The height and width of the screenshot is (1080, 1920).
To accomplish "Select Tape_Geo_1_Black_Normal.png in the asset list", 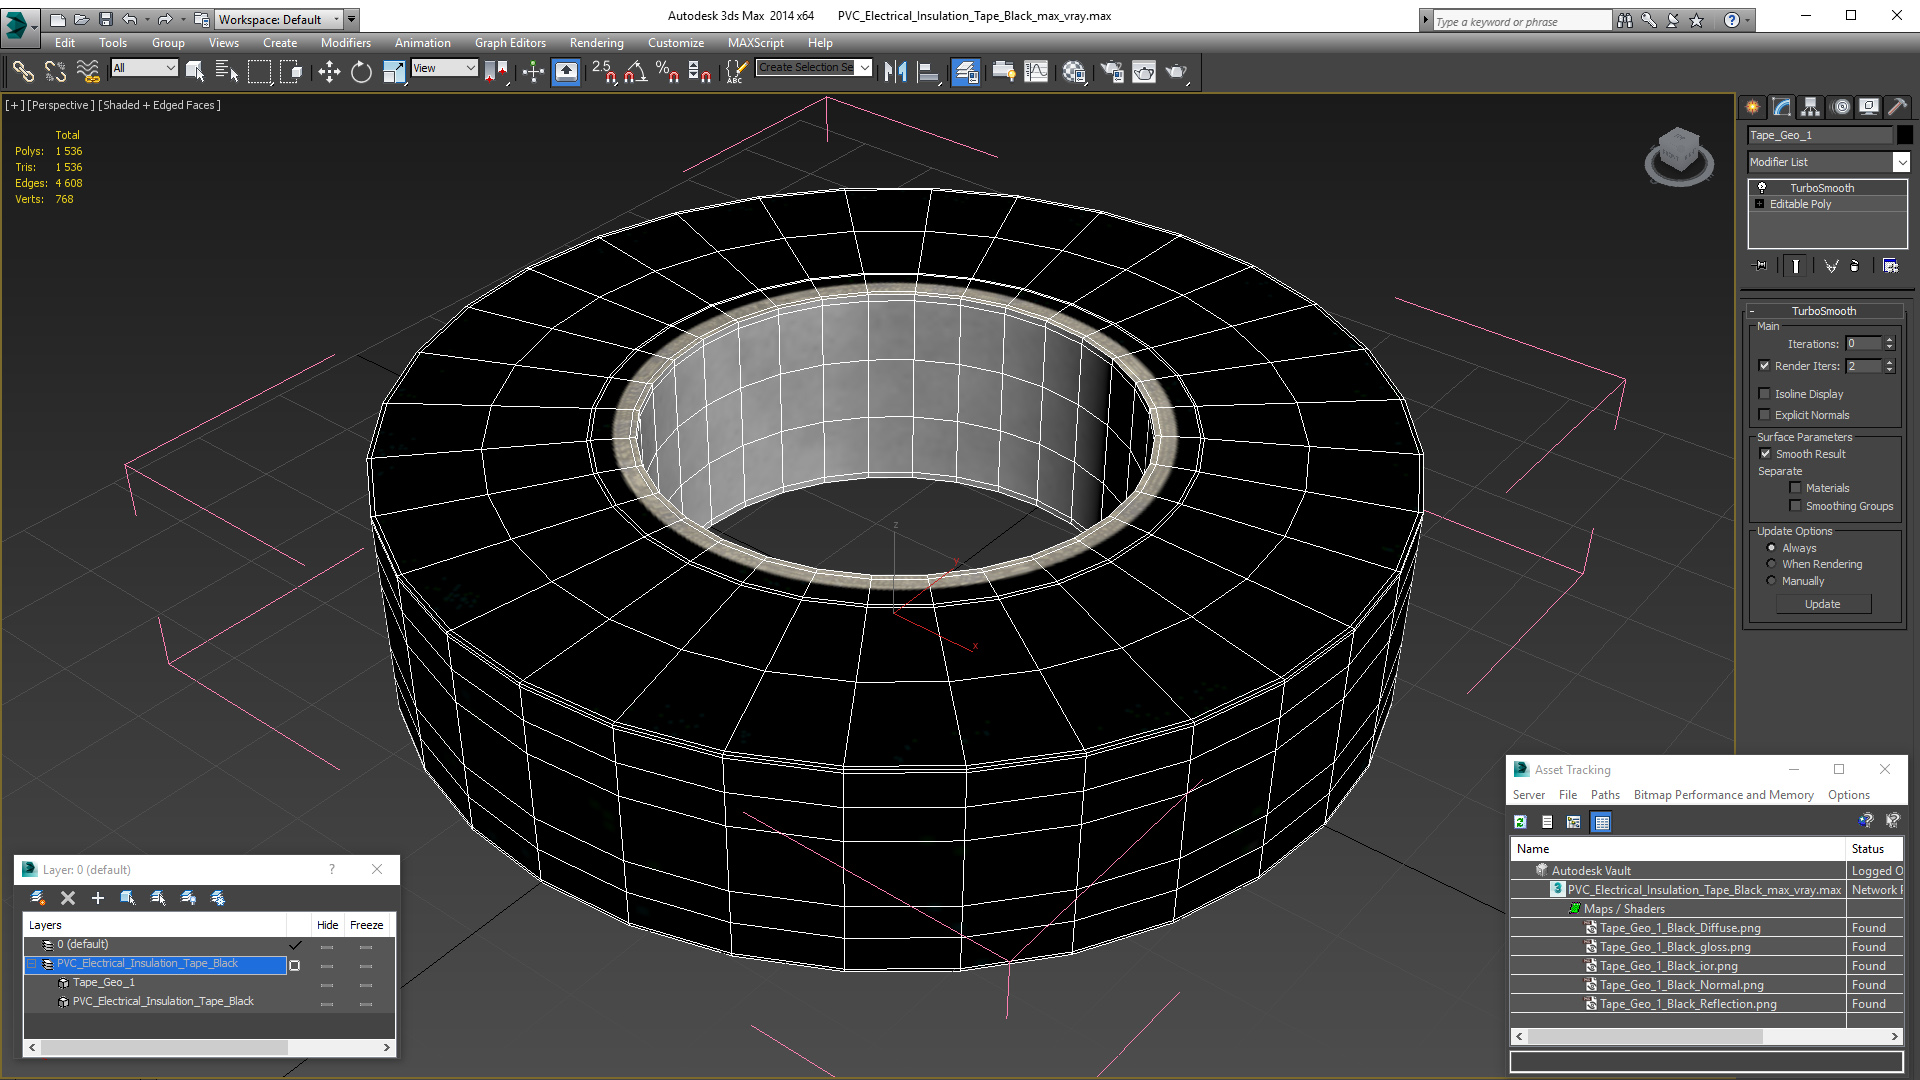I will pyautogui.click(x=1681, y=985).
